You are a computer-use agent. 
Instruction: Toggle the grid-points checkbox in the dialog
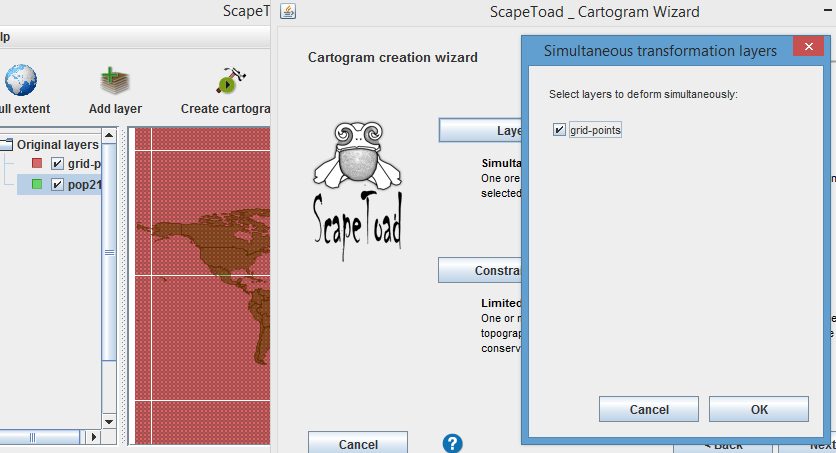pos(559,130)
